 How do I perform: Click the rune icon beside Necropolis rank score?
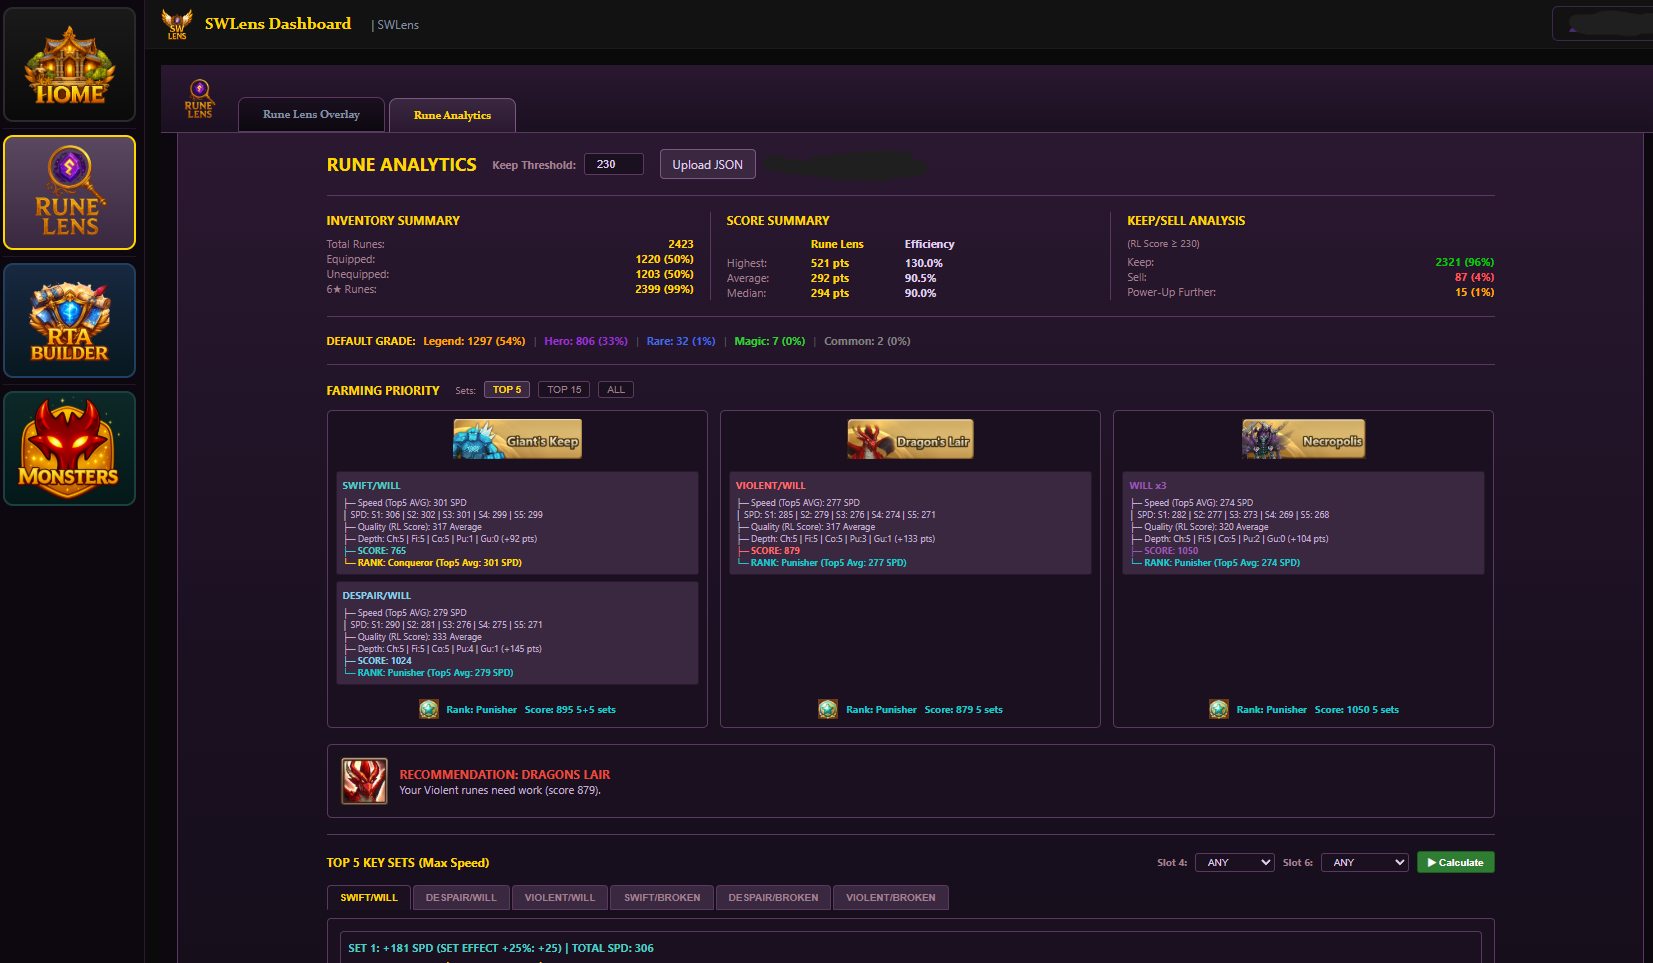click(1219, 709)
